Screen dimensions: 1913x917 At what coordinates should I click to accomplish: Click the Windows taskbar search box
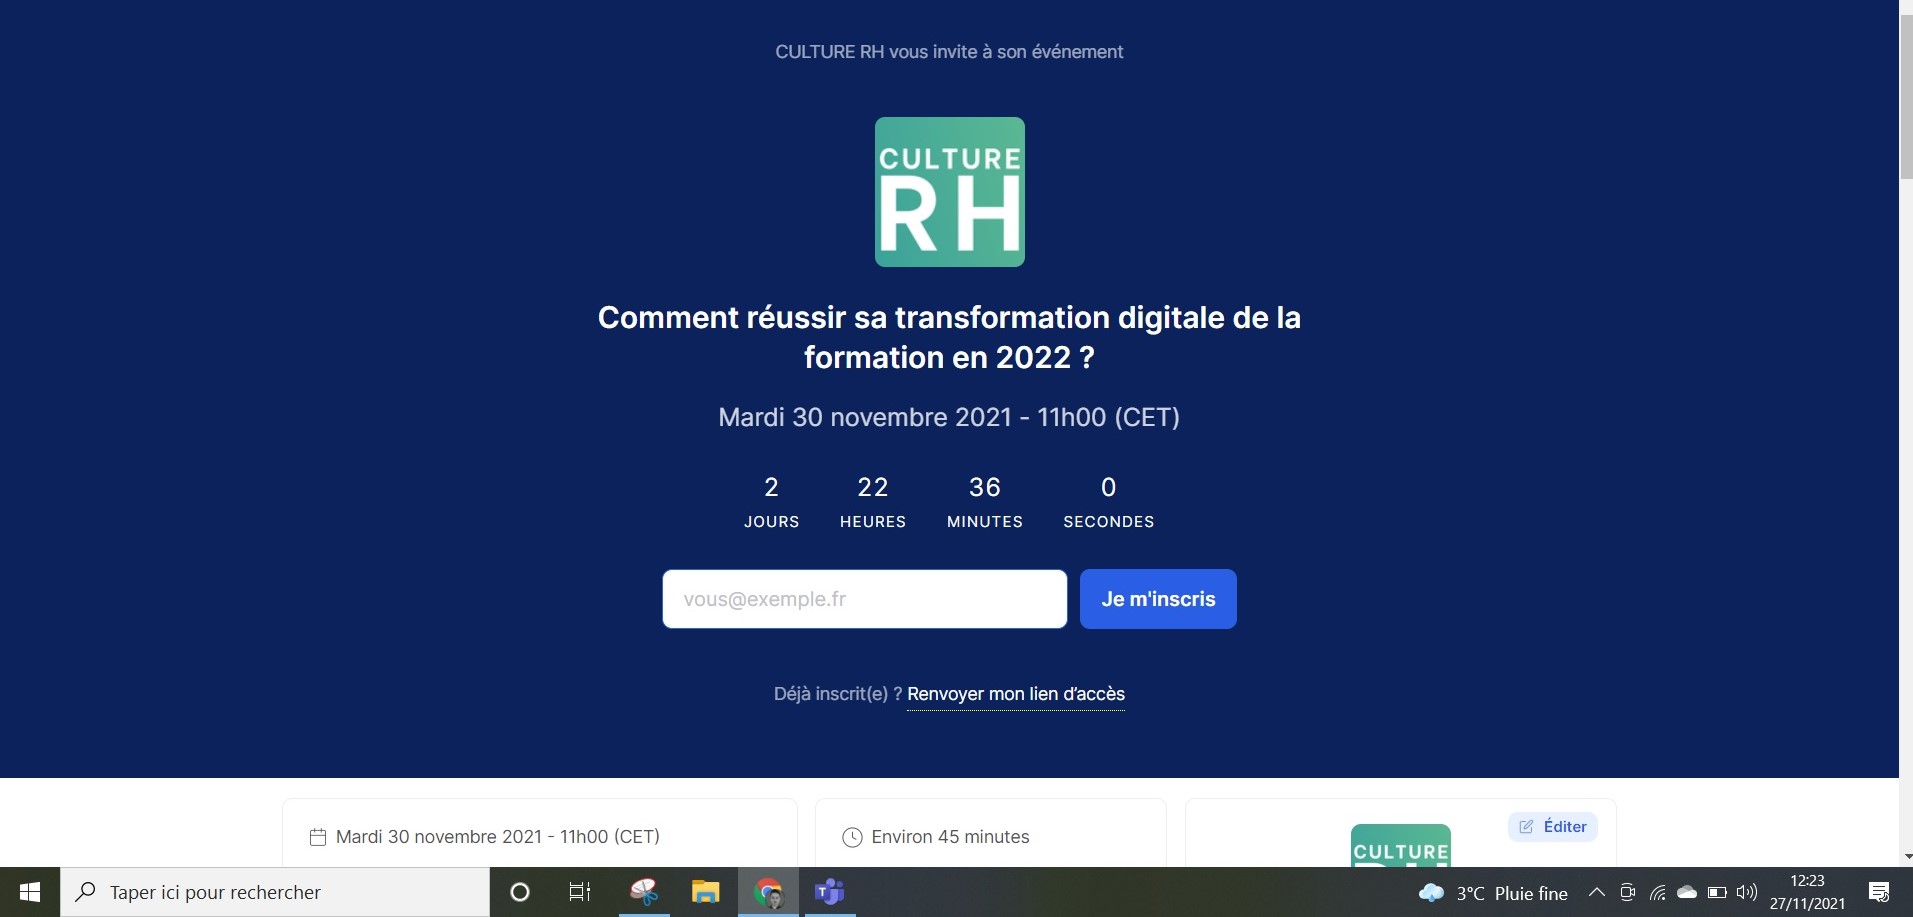pos(275,892)
